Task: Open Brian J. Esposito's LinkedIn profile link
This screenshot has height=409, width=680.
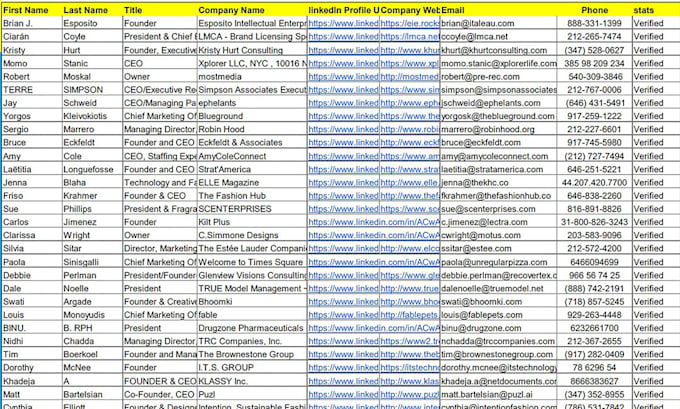Action: click(x=343, y=23)
